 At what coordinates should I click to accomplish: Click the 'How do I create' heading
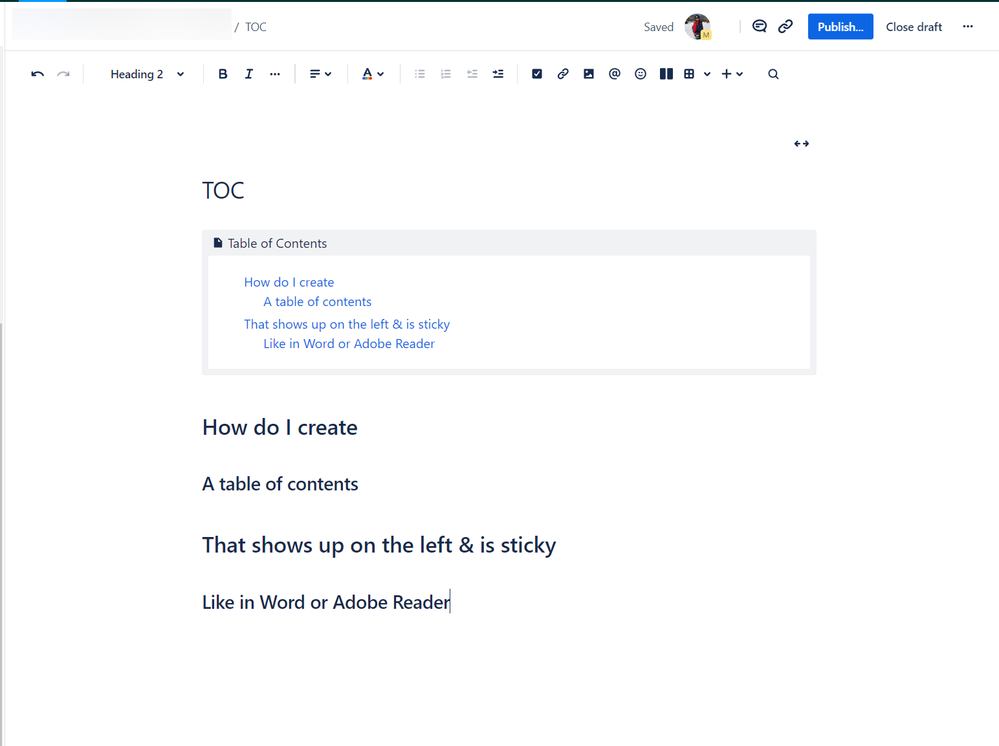coord(280,427)
